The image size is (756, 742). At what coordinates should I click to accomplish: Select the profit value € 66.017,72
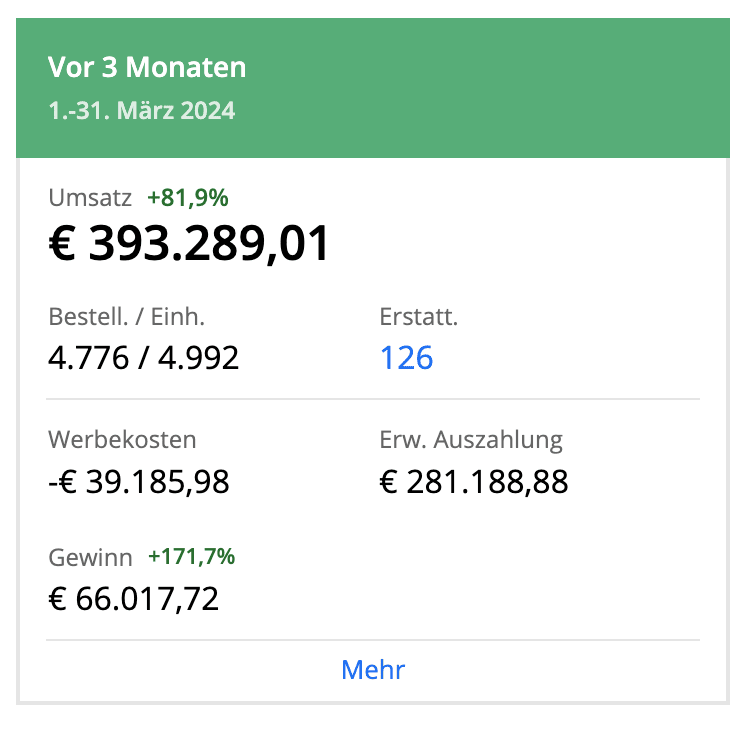pos(134,598)
